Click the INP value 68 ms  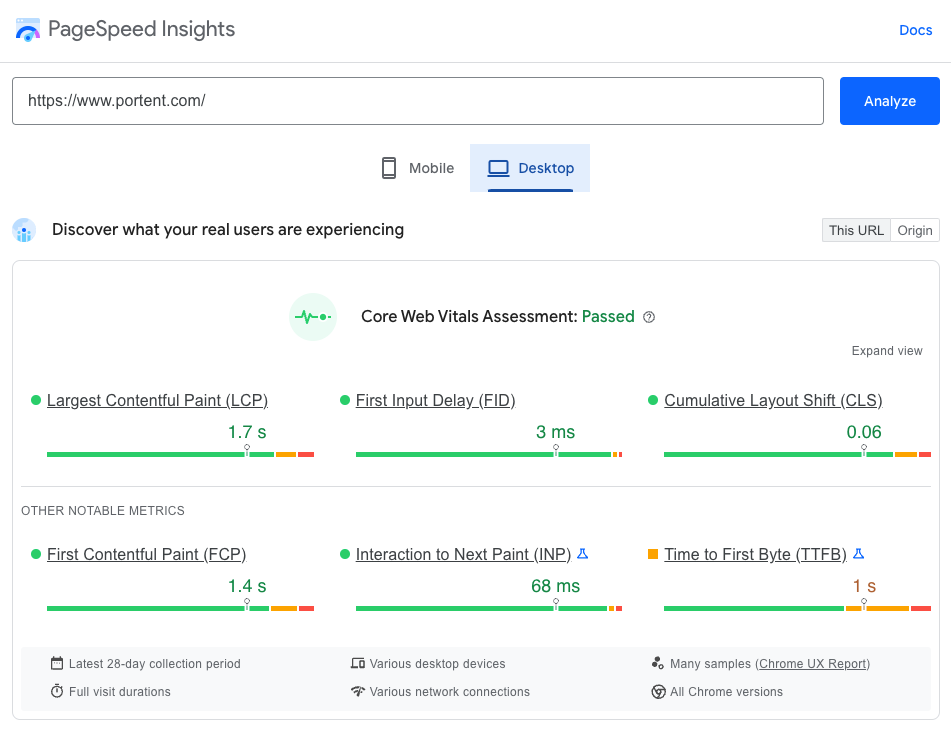(x=556, y=586)
